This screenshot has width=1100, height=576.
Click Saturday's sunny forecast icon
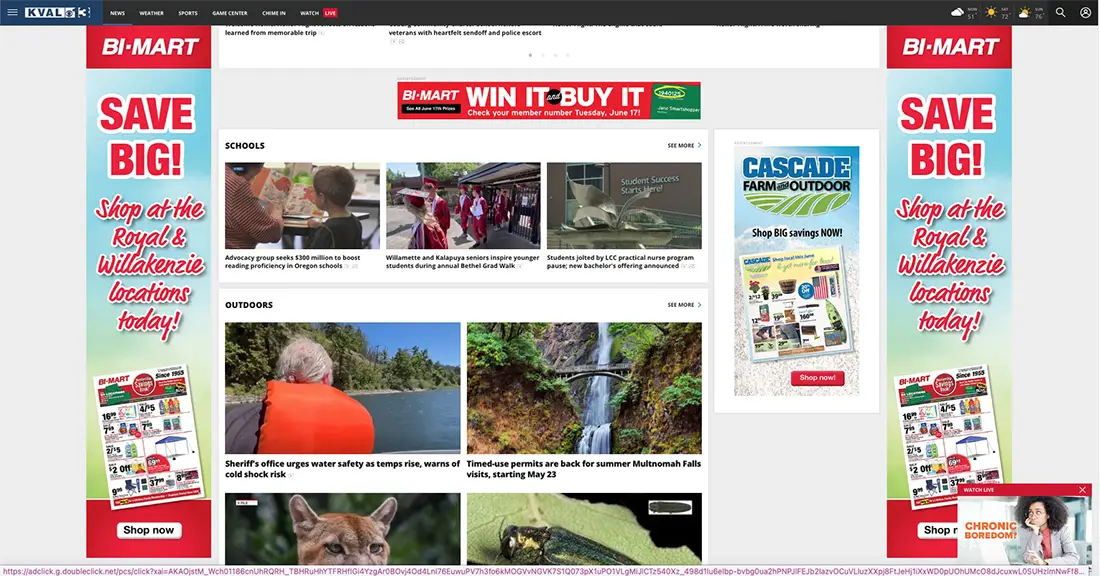pos(991,13)
